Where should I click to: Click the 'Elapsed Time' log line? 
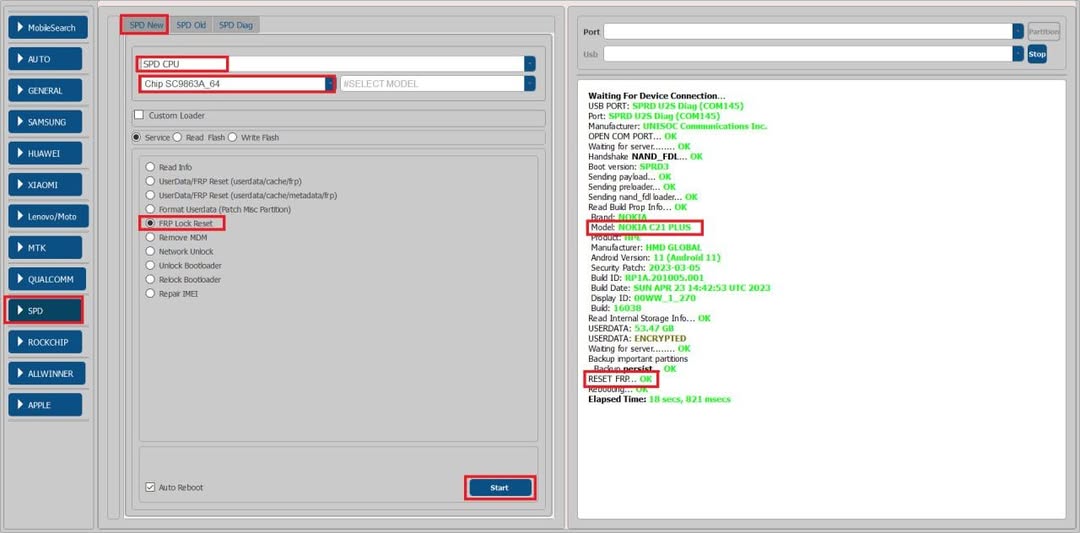tap(659, 399)
